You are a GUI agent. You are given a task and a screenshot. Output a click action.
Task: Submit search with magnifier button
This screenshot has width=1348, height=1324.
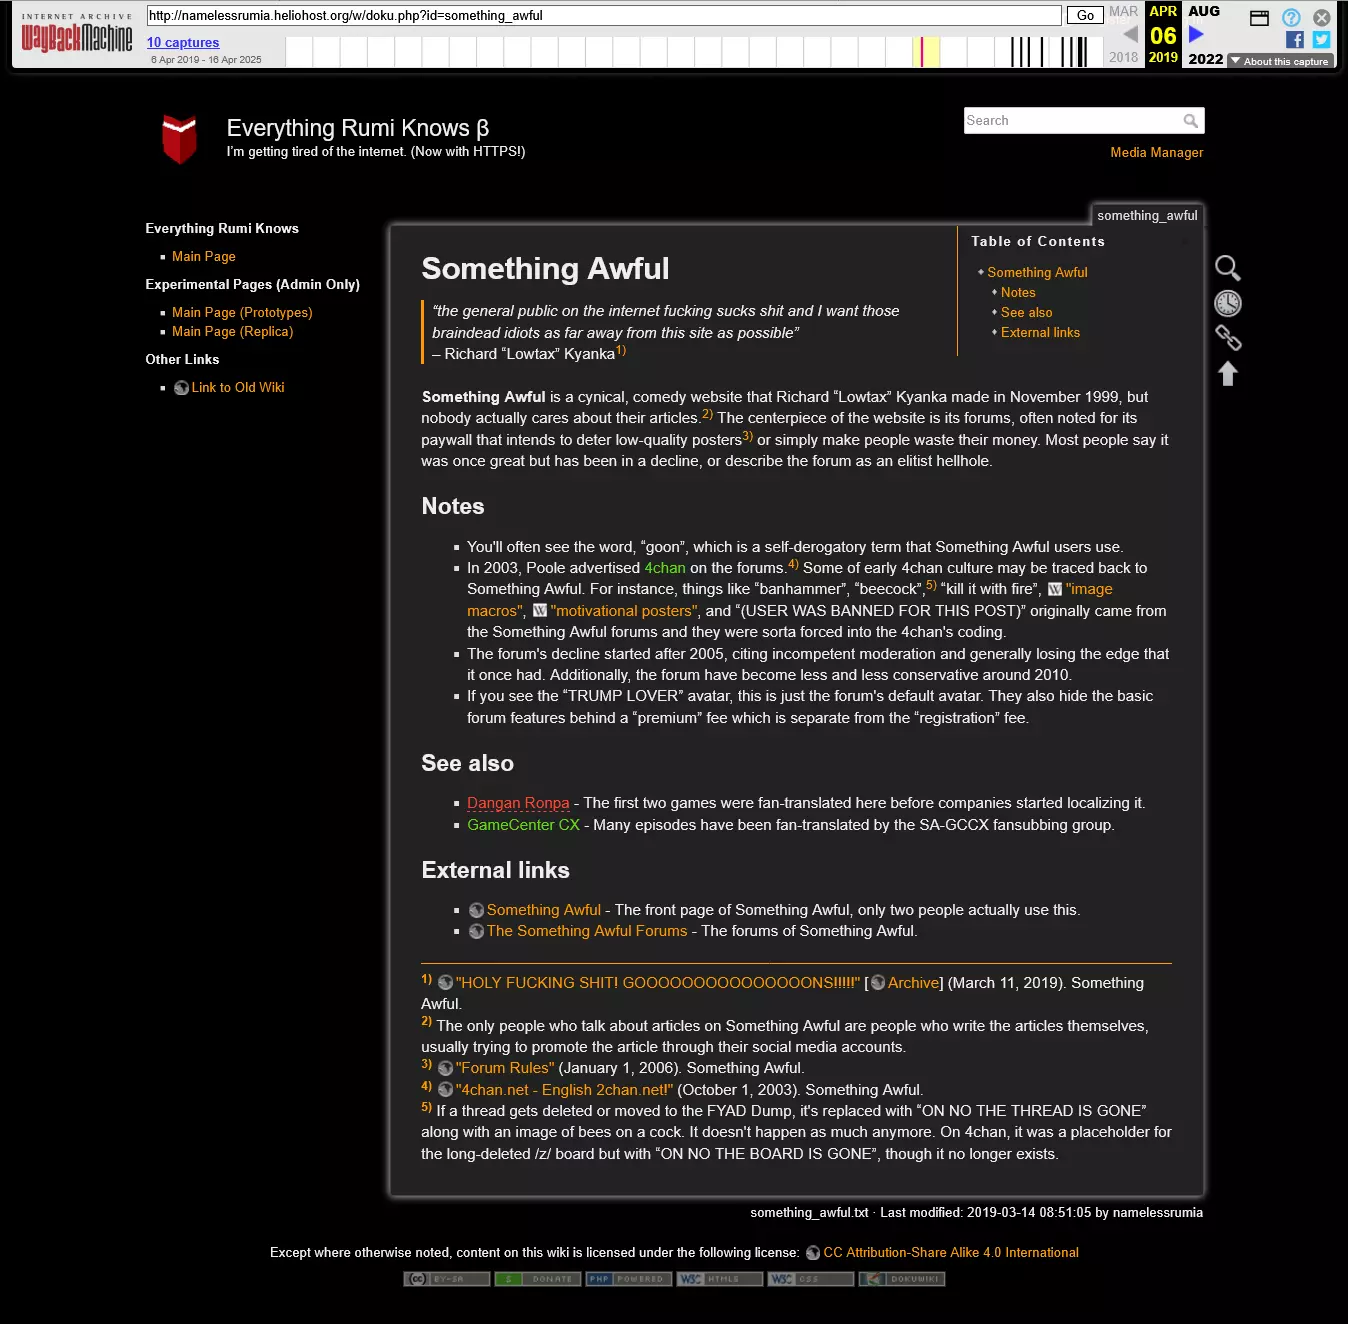click(1190, 121)
